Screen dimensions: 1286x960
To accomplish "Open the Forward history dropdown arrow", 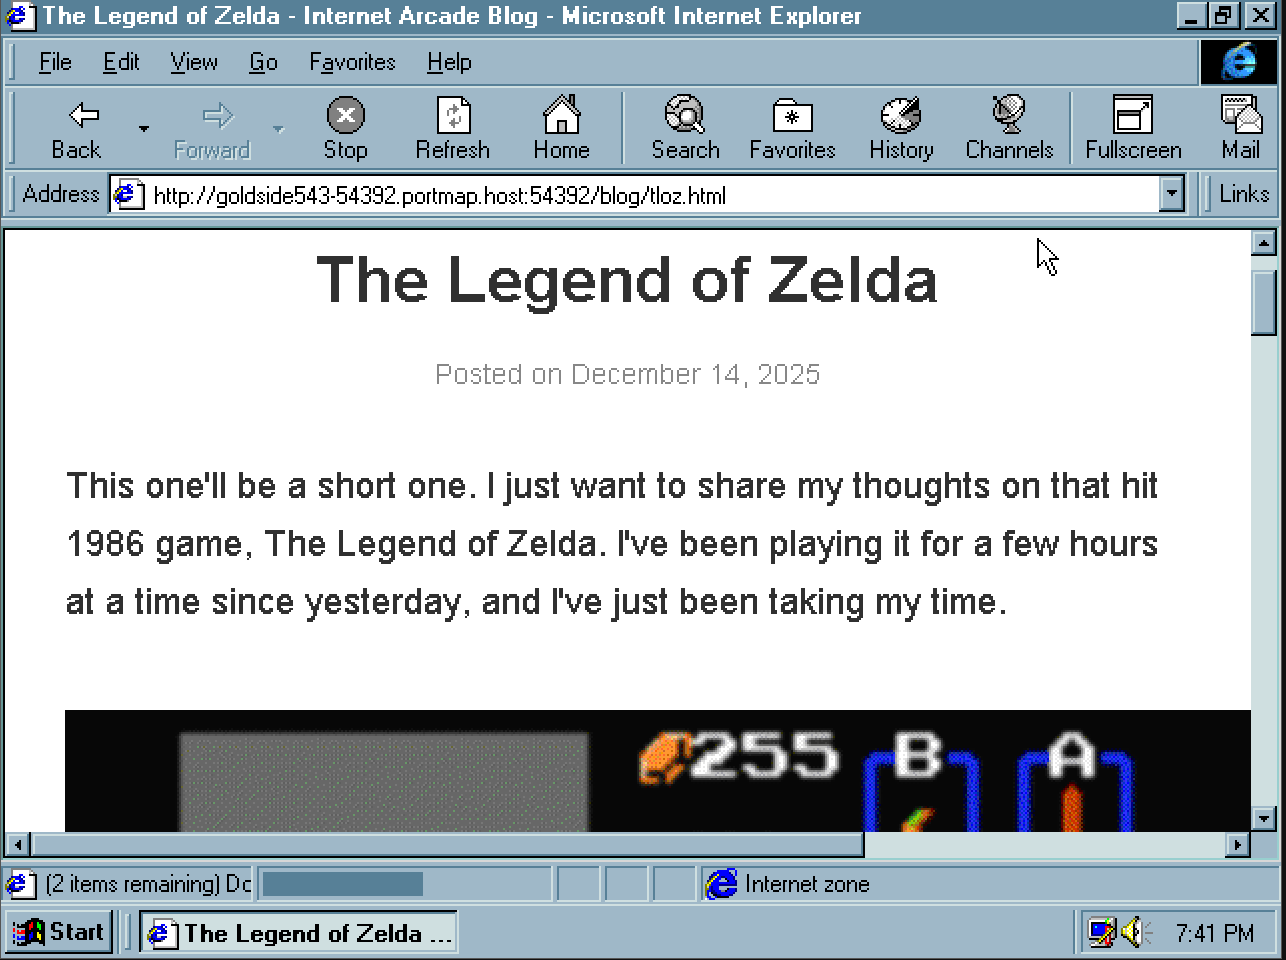I will (x=278, y=128).
